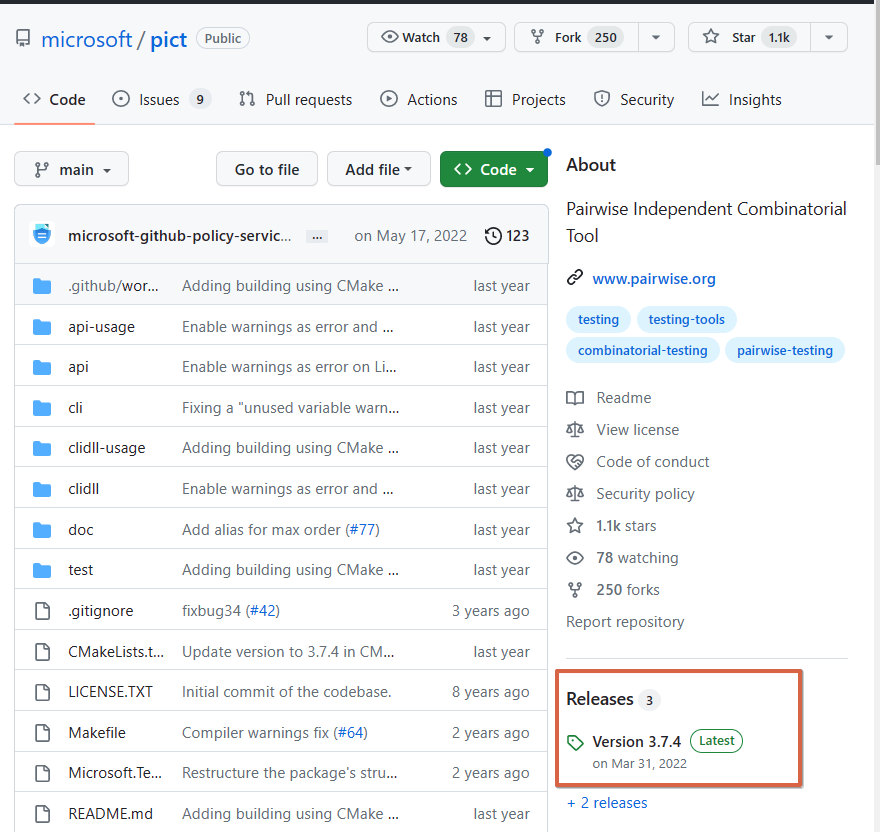880x832 pixels.
Task: View the 1.1k stars link
Action: tap(611, 526)
